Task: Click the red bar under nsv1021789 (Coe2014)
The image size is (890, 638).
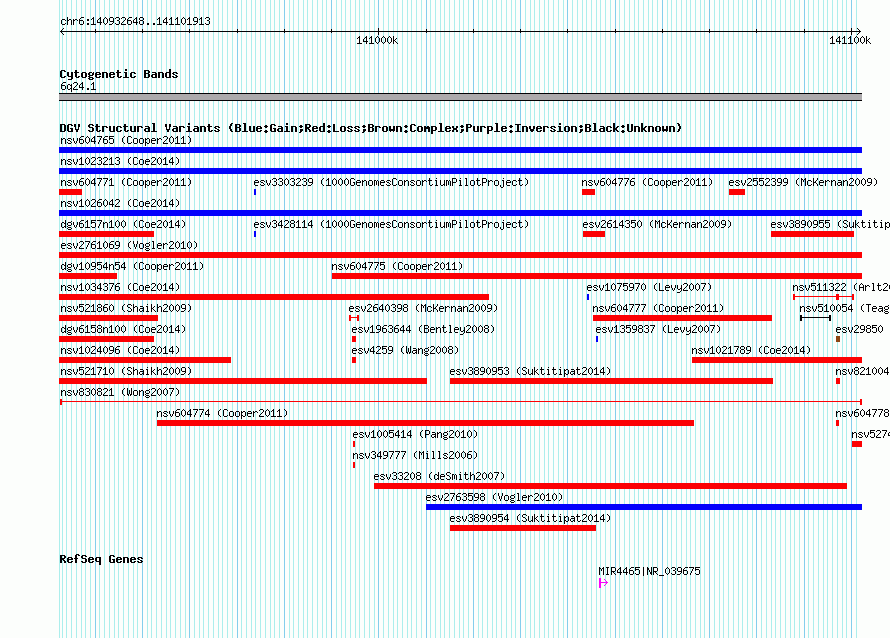Action: coord(777,360)
